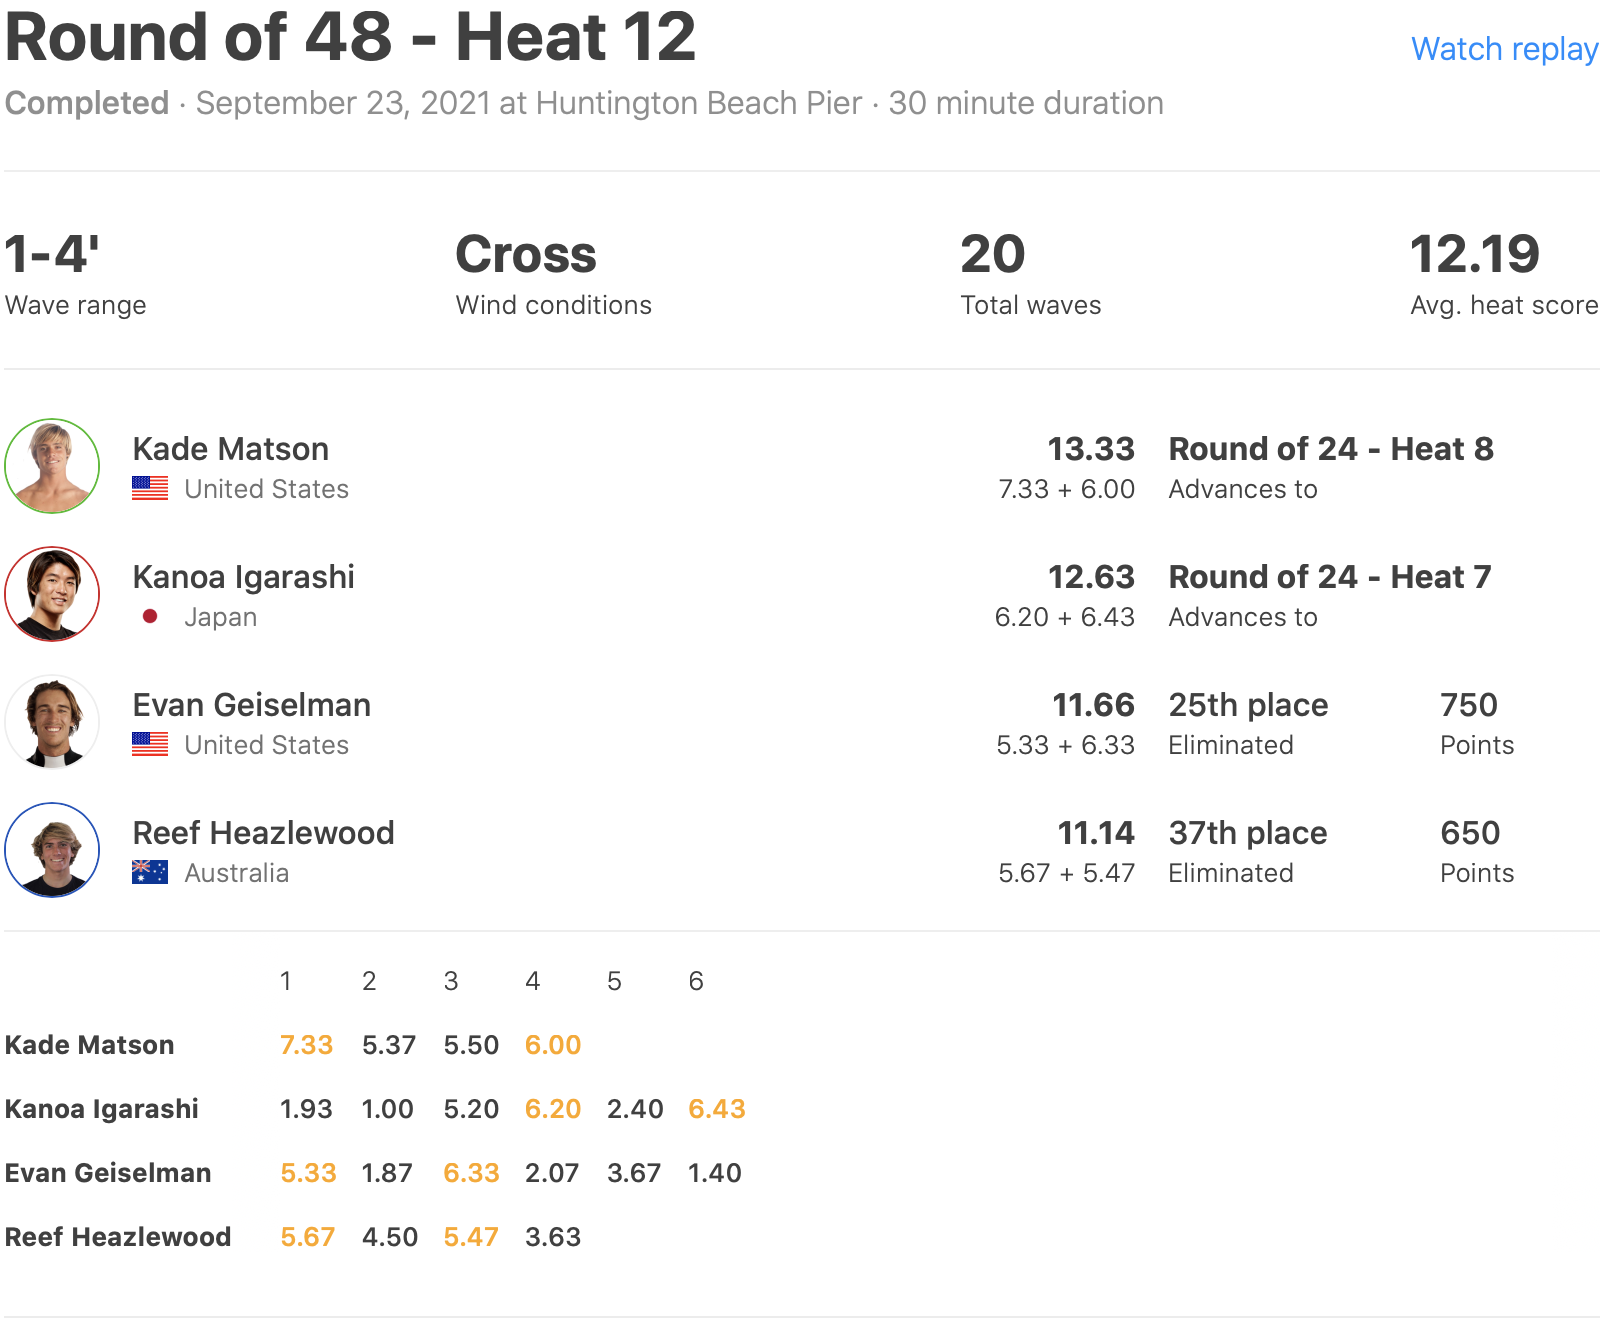Select Reef Heazlewood's avatar image
The image size is (1612, 1326).
pos(52,850)
